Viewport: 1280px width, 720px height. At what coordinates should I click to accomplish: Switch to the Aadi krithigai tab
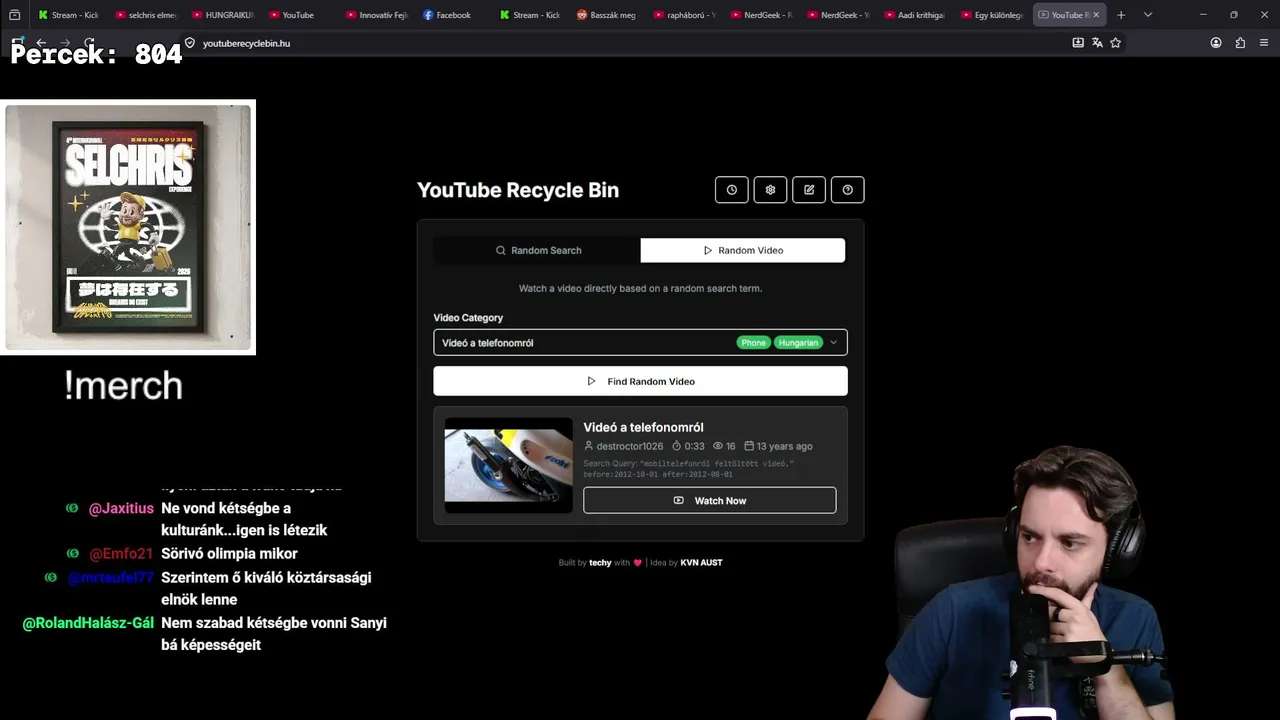coord(913,15)
